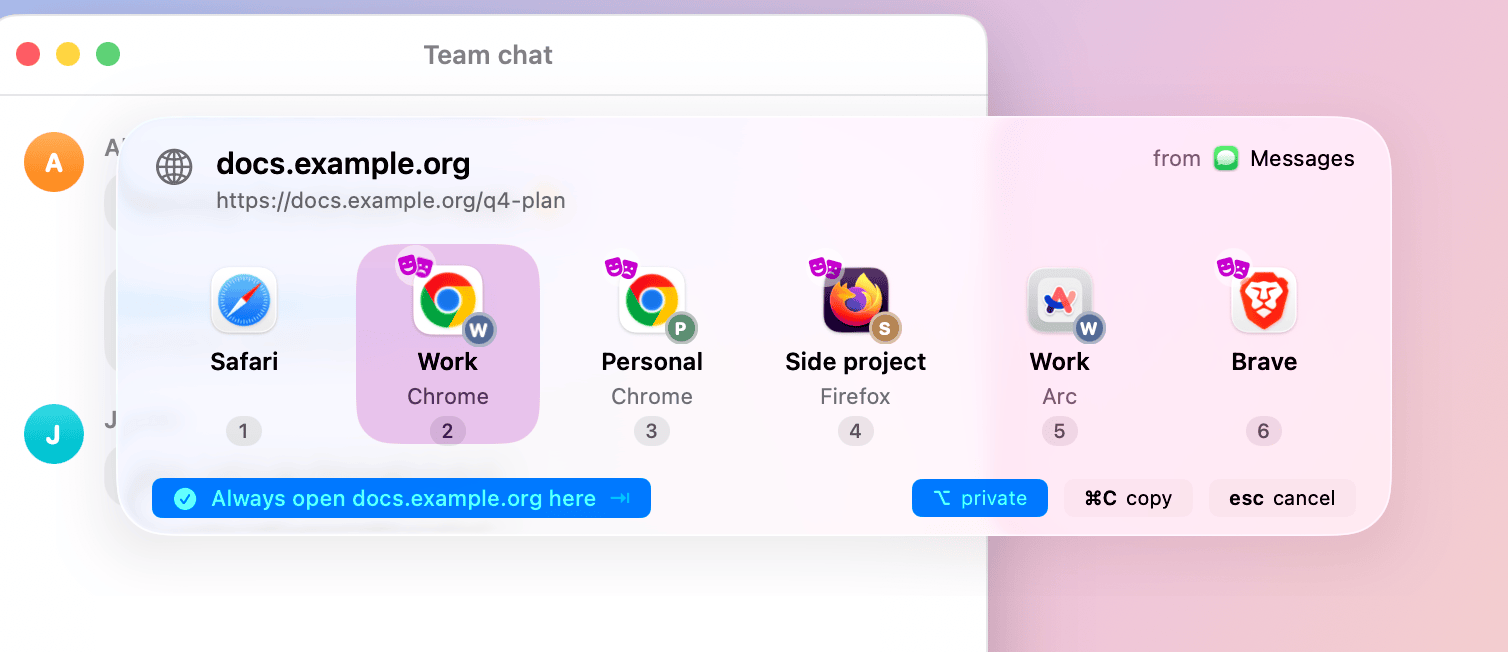This screenshot has height=652, width=1508.
Task: Click the private masks badge on Work Chrome
Action: [x=415, y=266]
